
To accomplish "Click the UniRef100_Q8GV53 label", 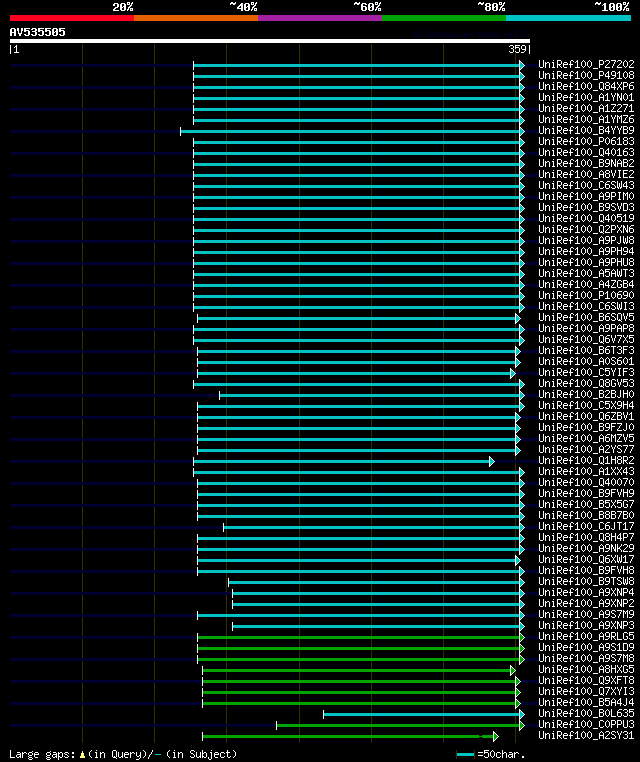I will [x=586, y=383].
